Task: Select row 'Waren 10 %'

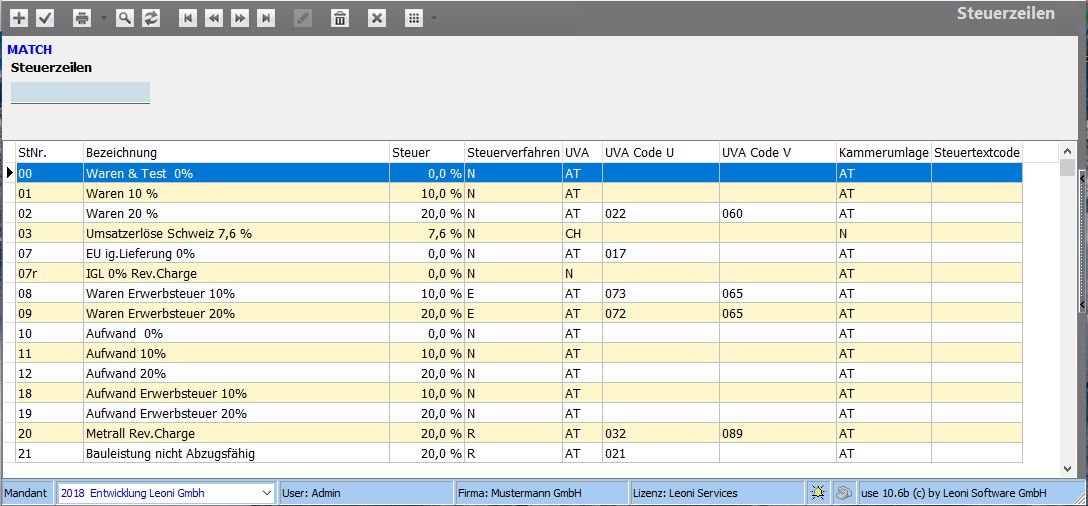Action: click(519, 194)
